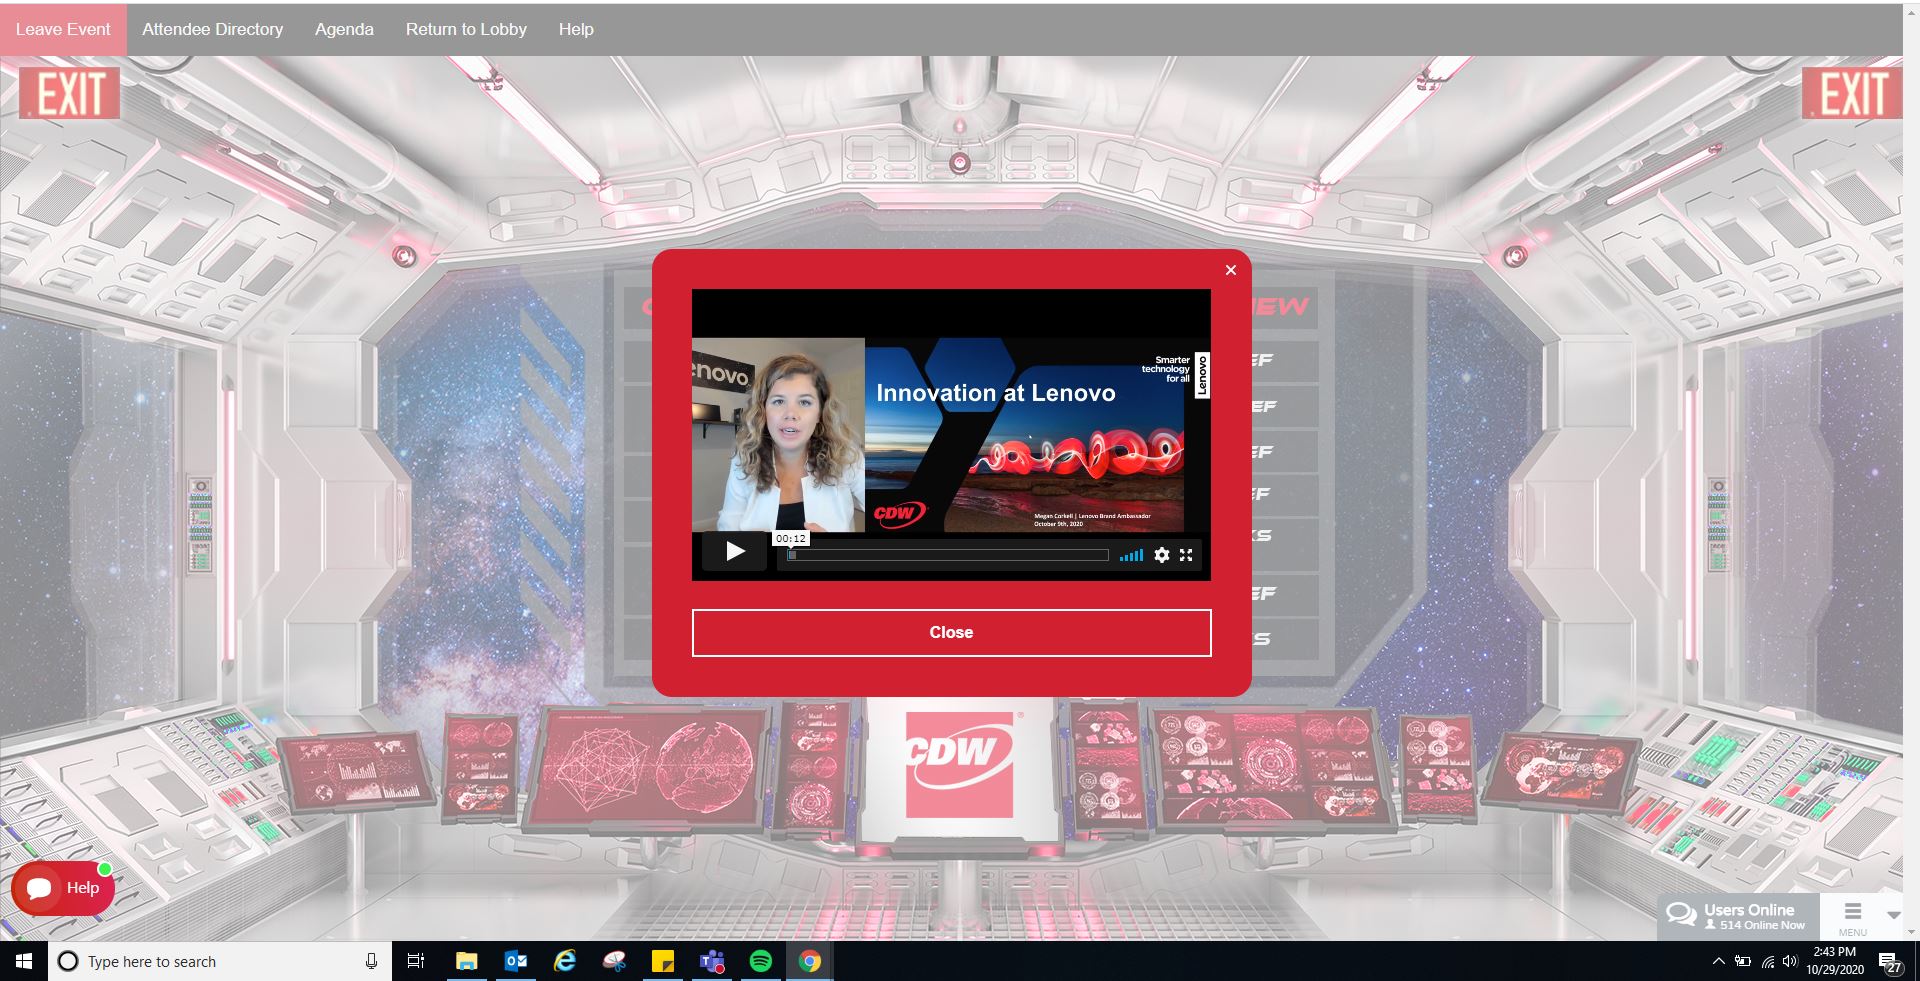
Task: Adjust the video volume bars
Action: pos(1131,555)
